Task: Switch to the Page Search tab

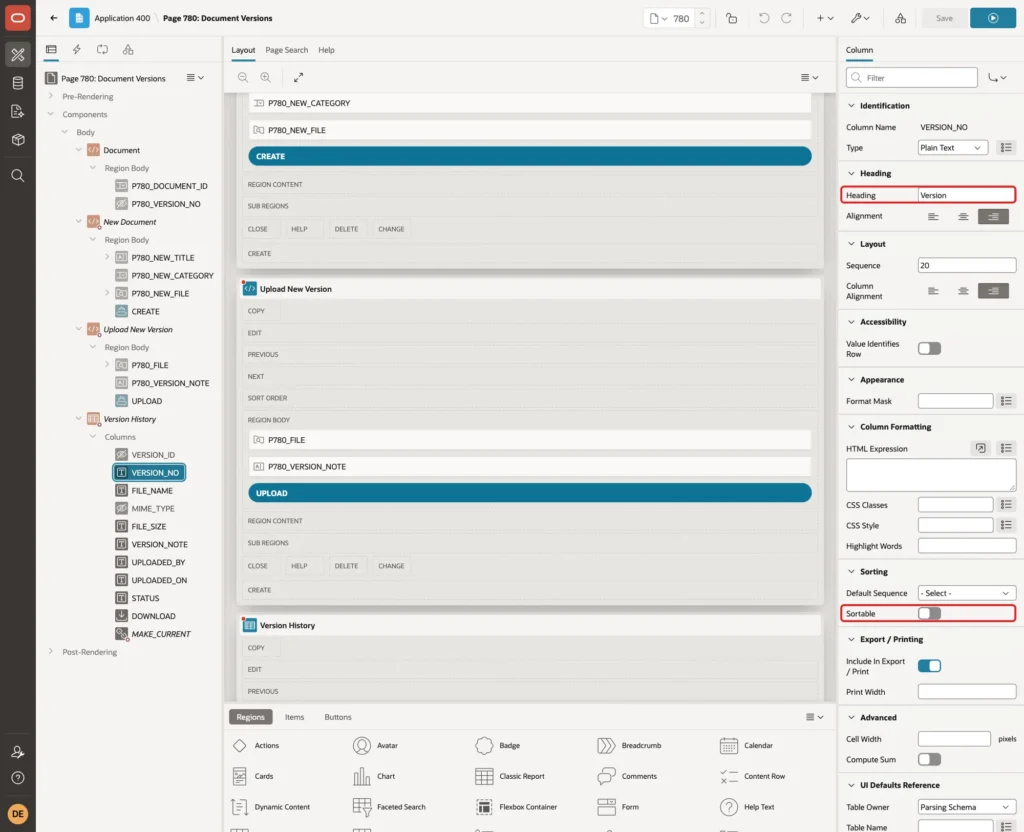Action: point(286,50)
